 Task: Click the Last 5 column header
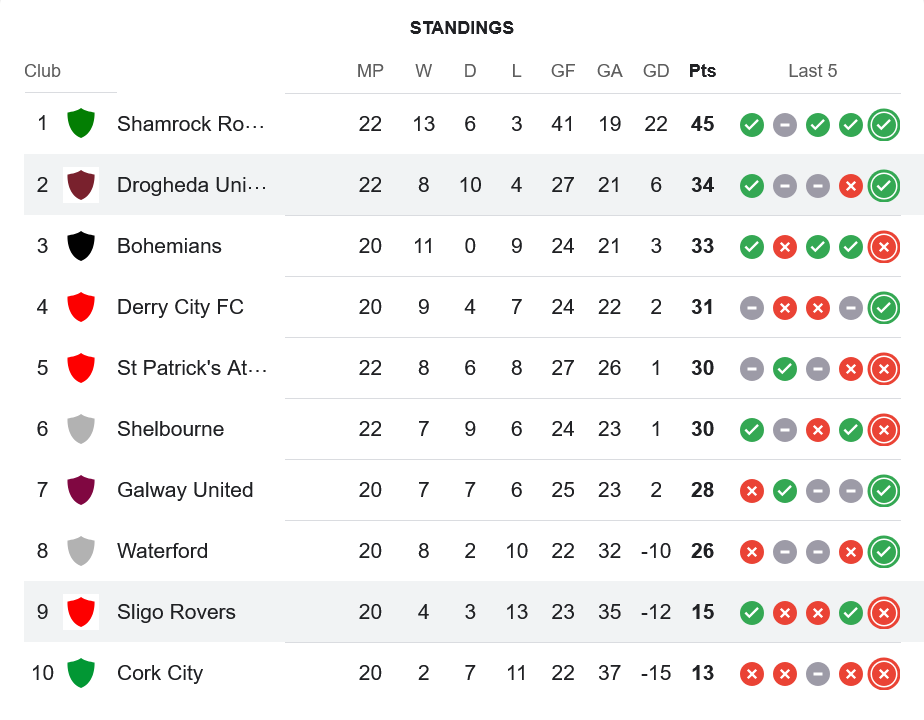tap(812, 71)
